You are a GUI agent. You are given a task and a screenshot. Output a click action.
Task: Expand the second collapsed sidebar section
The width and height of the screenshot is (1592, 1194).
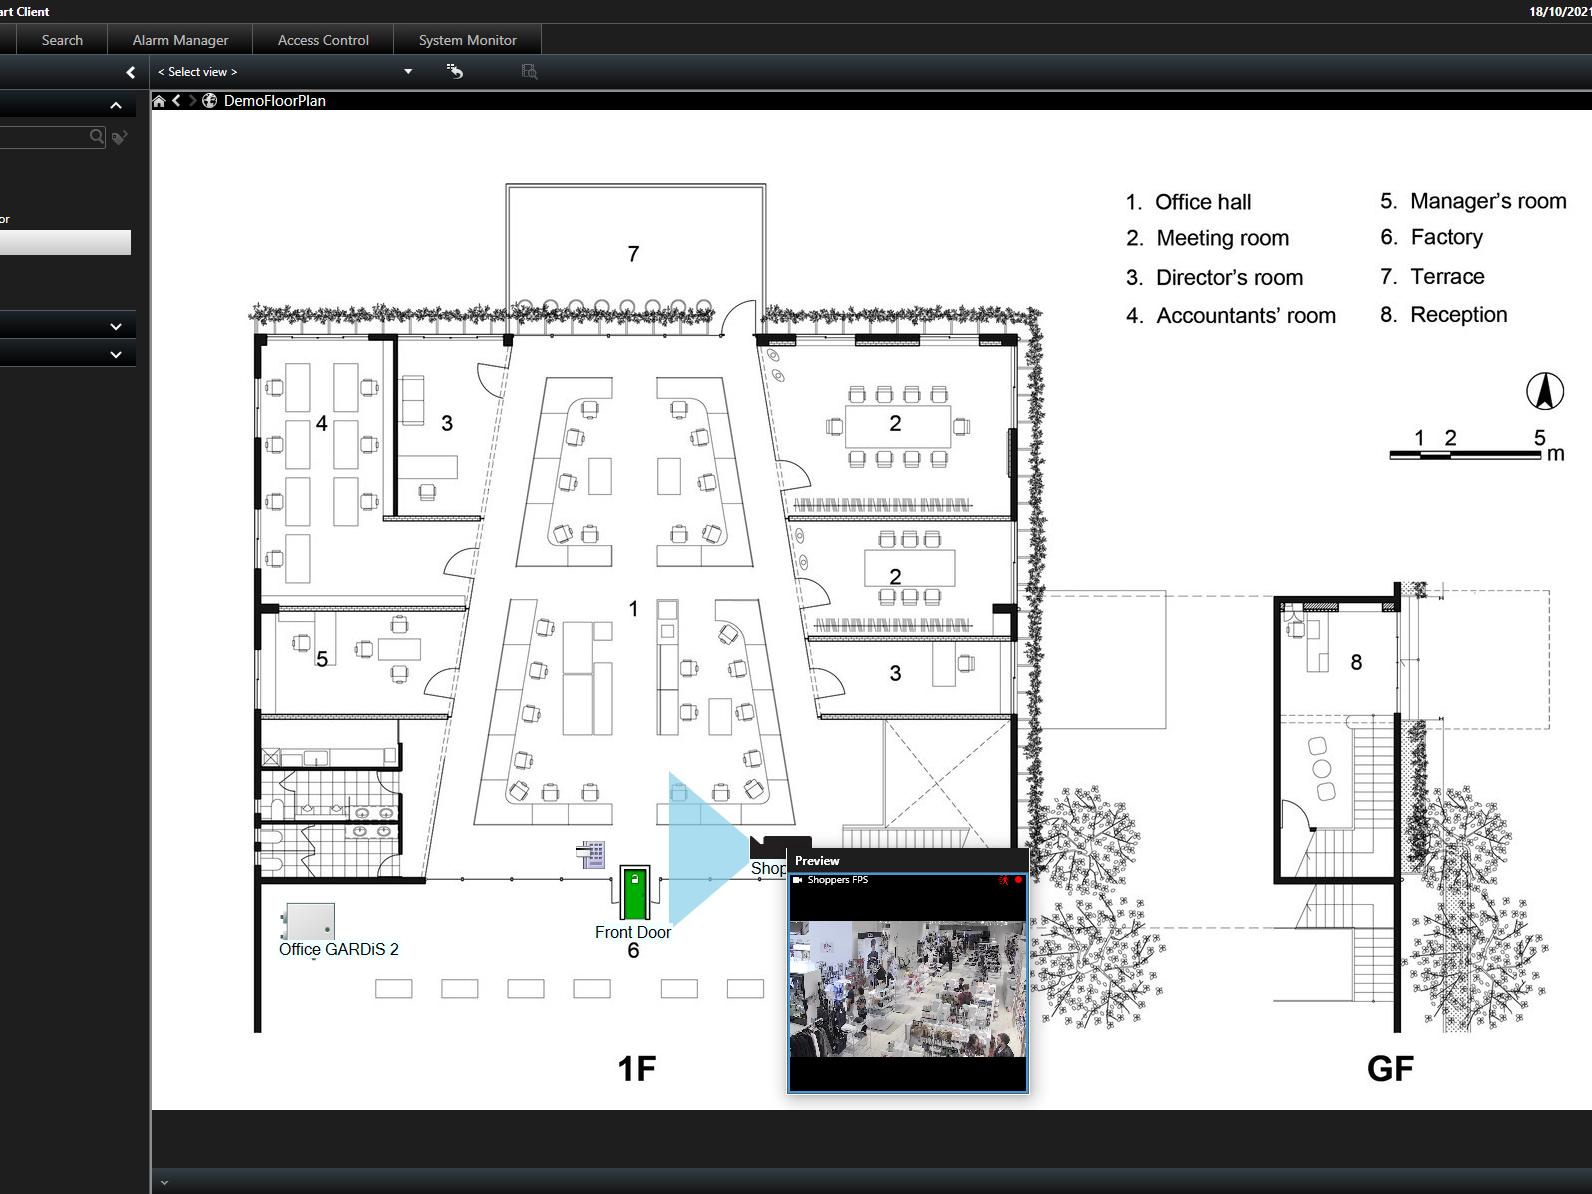[116, 354]
